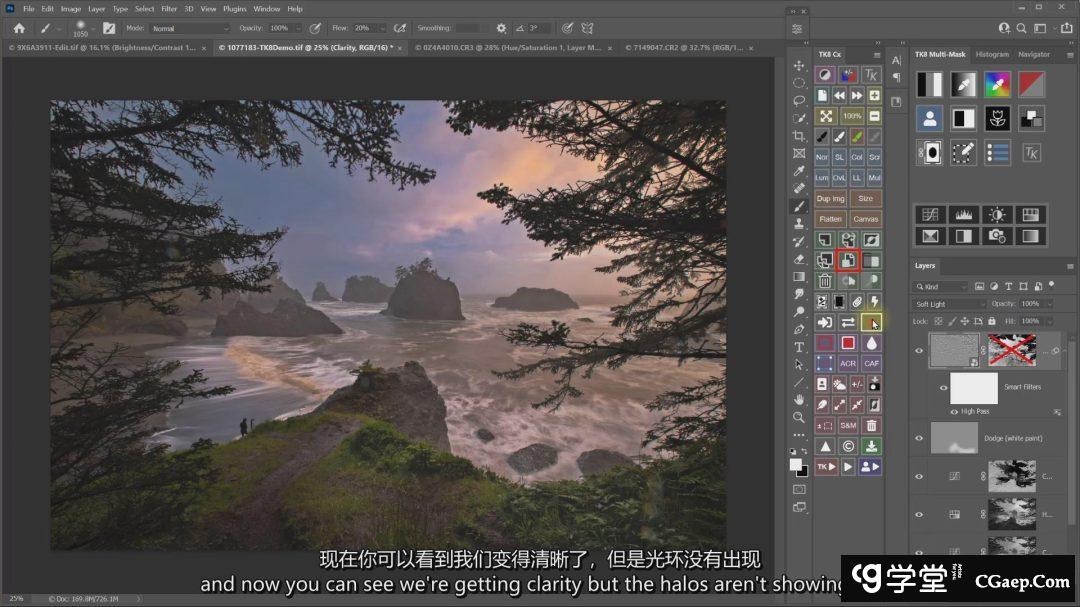The width and height of the screenshot is (1080, 607).
Task: Click the S&M button in TK8 panel
Action: (x=848, y=425)
